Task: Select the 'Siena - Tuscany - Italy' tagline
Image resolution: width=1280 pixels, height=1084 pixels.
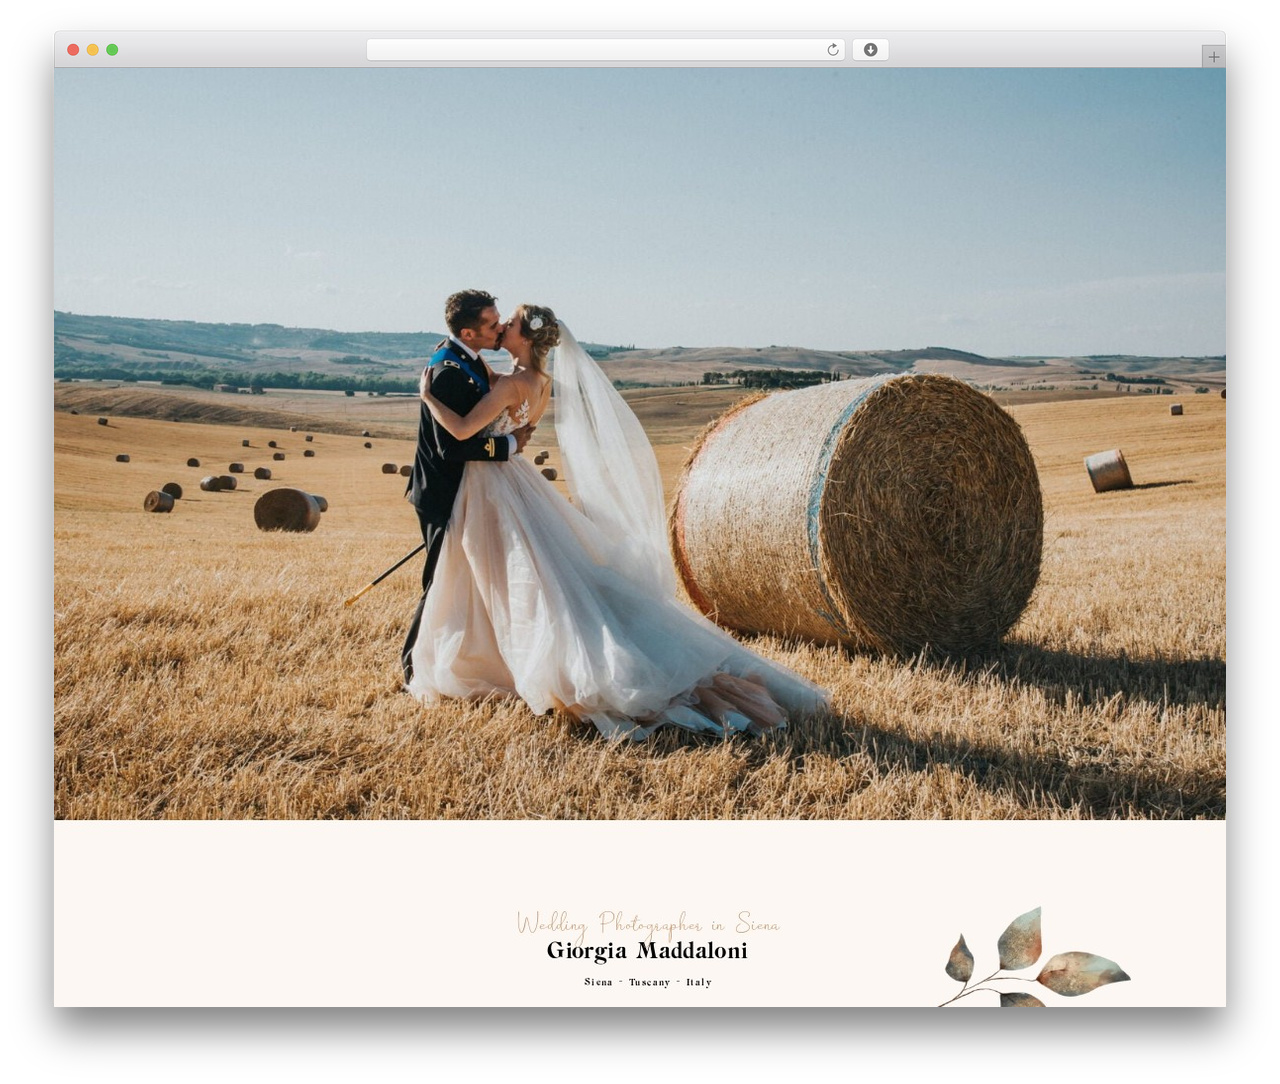Action: (648, 982)
